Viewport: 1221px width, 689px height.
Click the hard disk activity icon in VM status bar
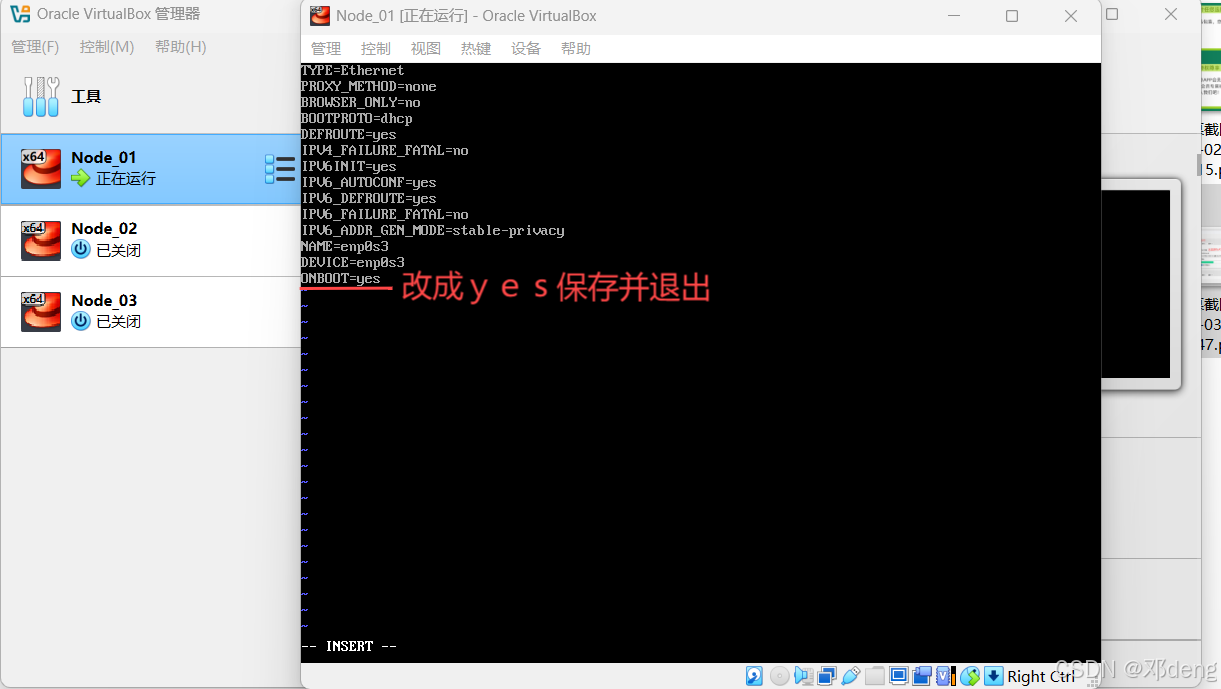tap(754, 676)
